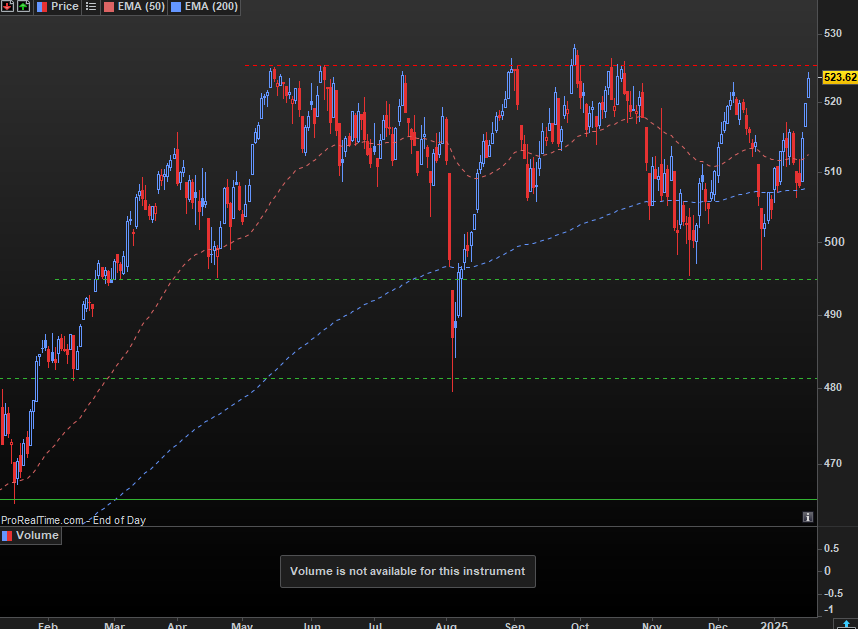858x629 pixels.
Task: Click the 490 price axis label
Action: coord(834,314)
